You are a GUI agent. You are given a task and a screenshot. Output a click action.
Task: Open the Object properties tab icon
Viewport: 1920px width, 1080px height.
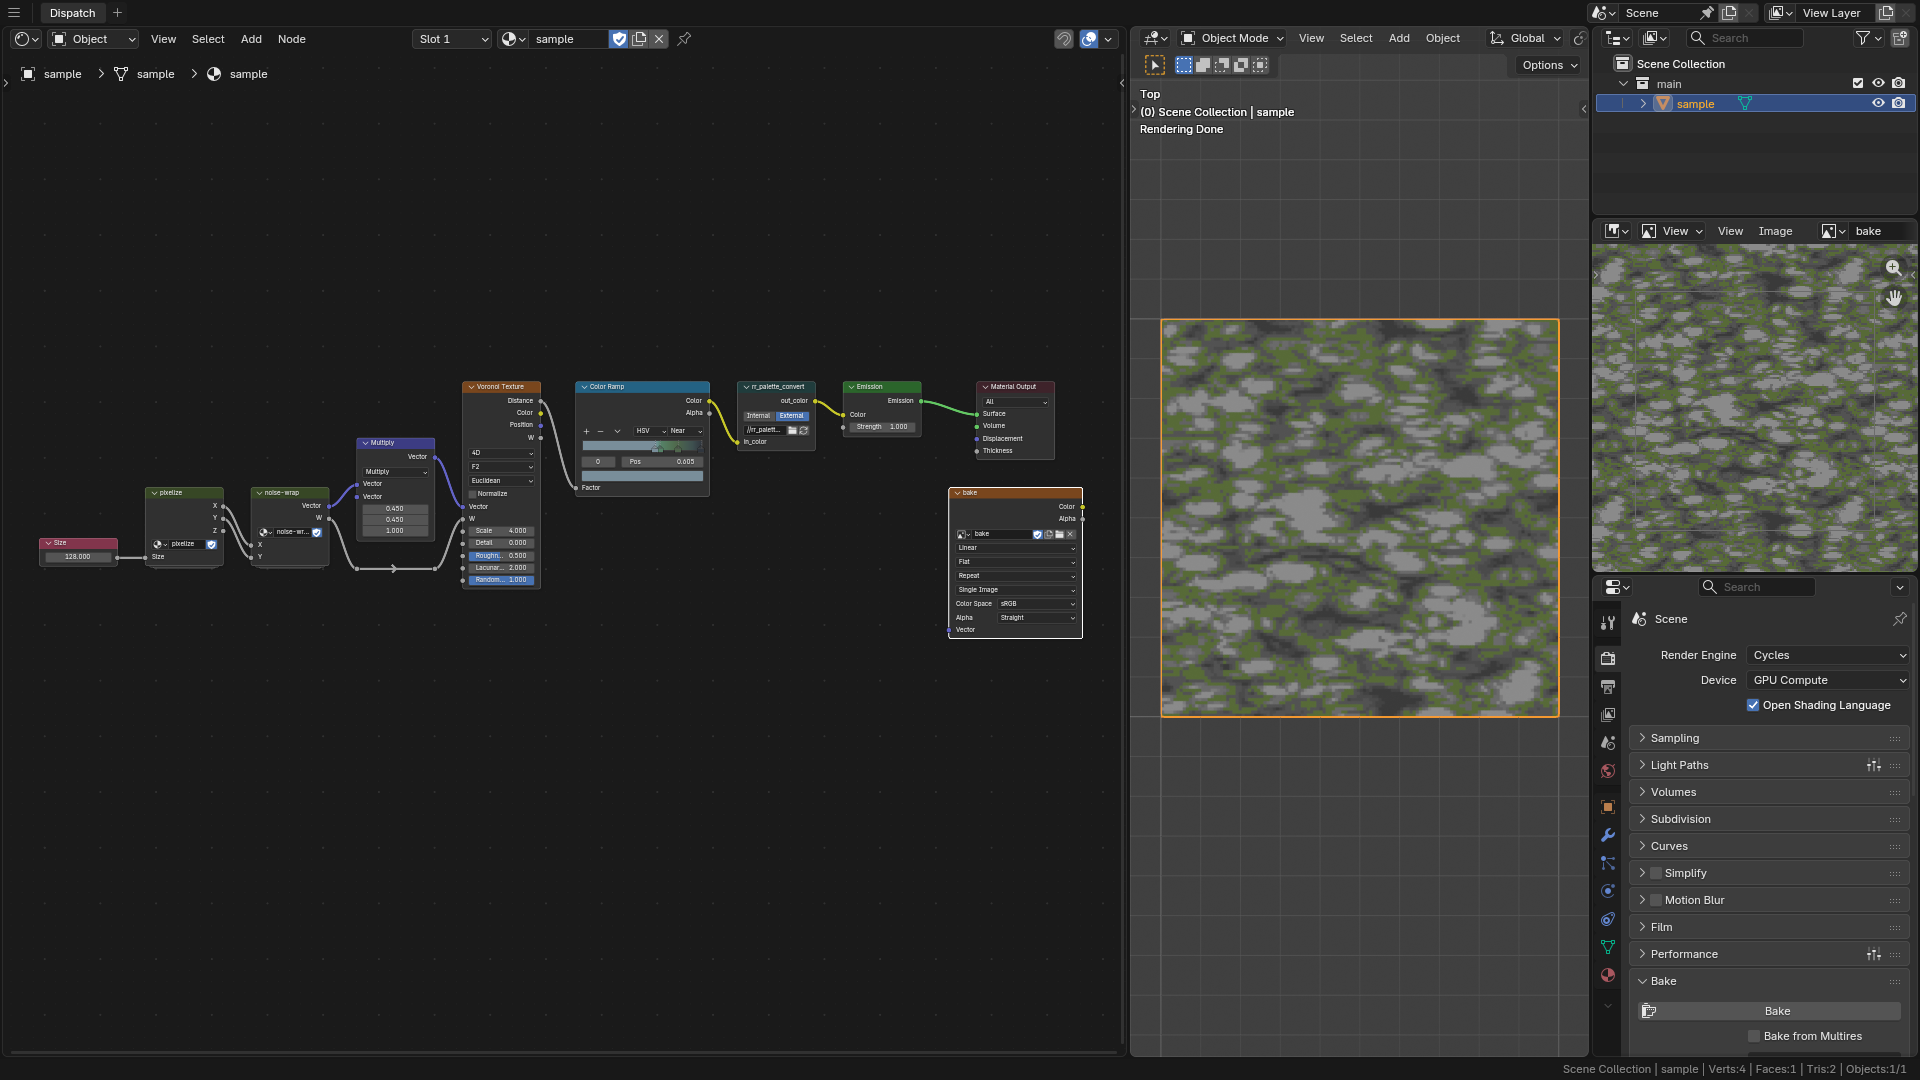pyautogui.click(x=1608, y=807)
